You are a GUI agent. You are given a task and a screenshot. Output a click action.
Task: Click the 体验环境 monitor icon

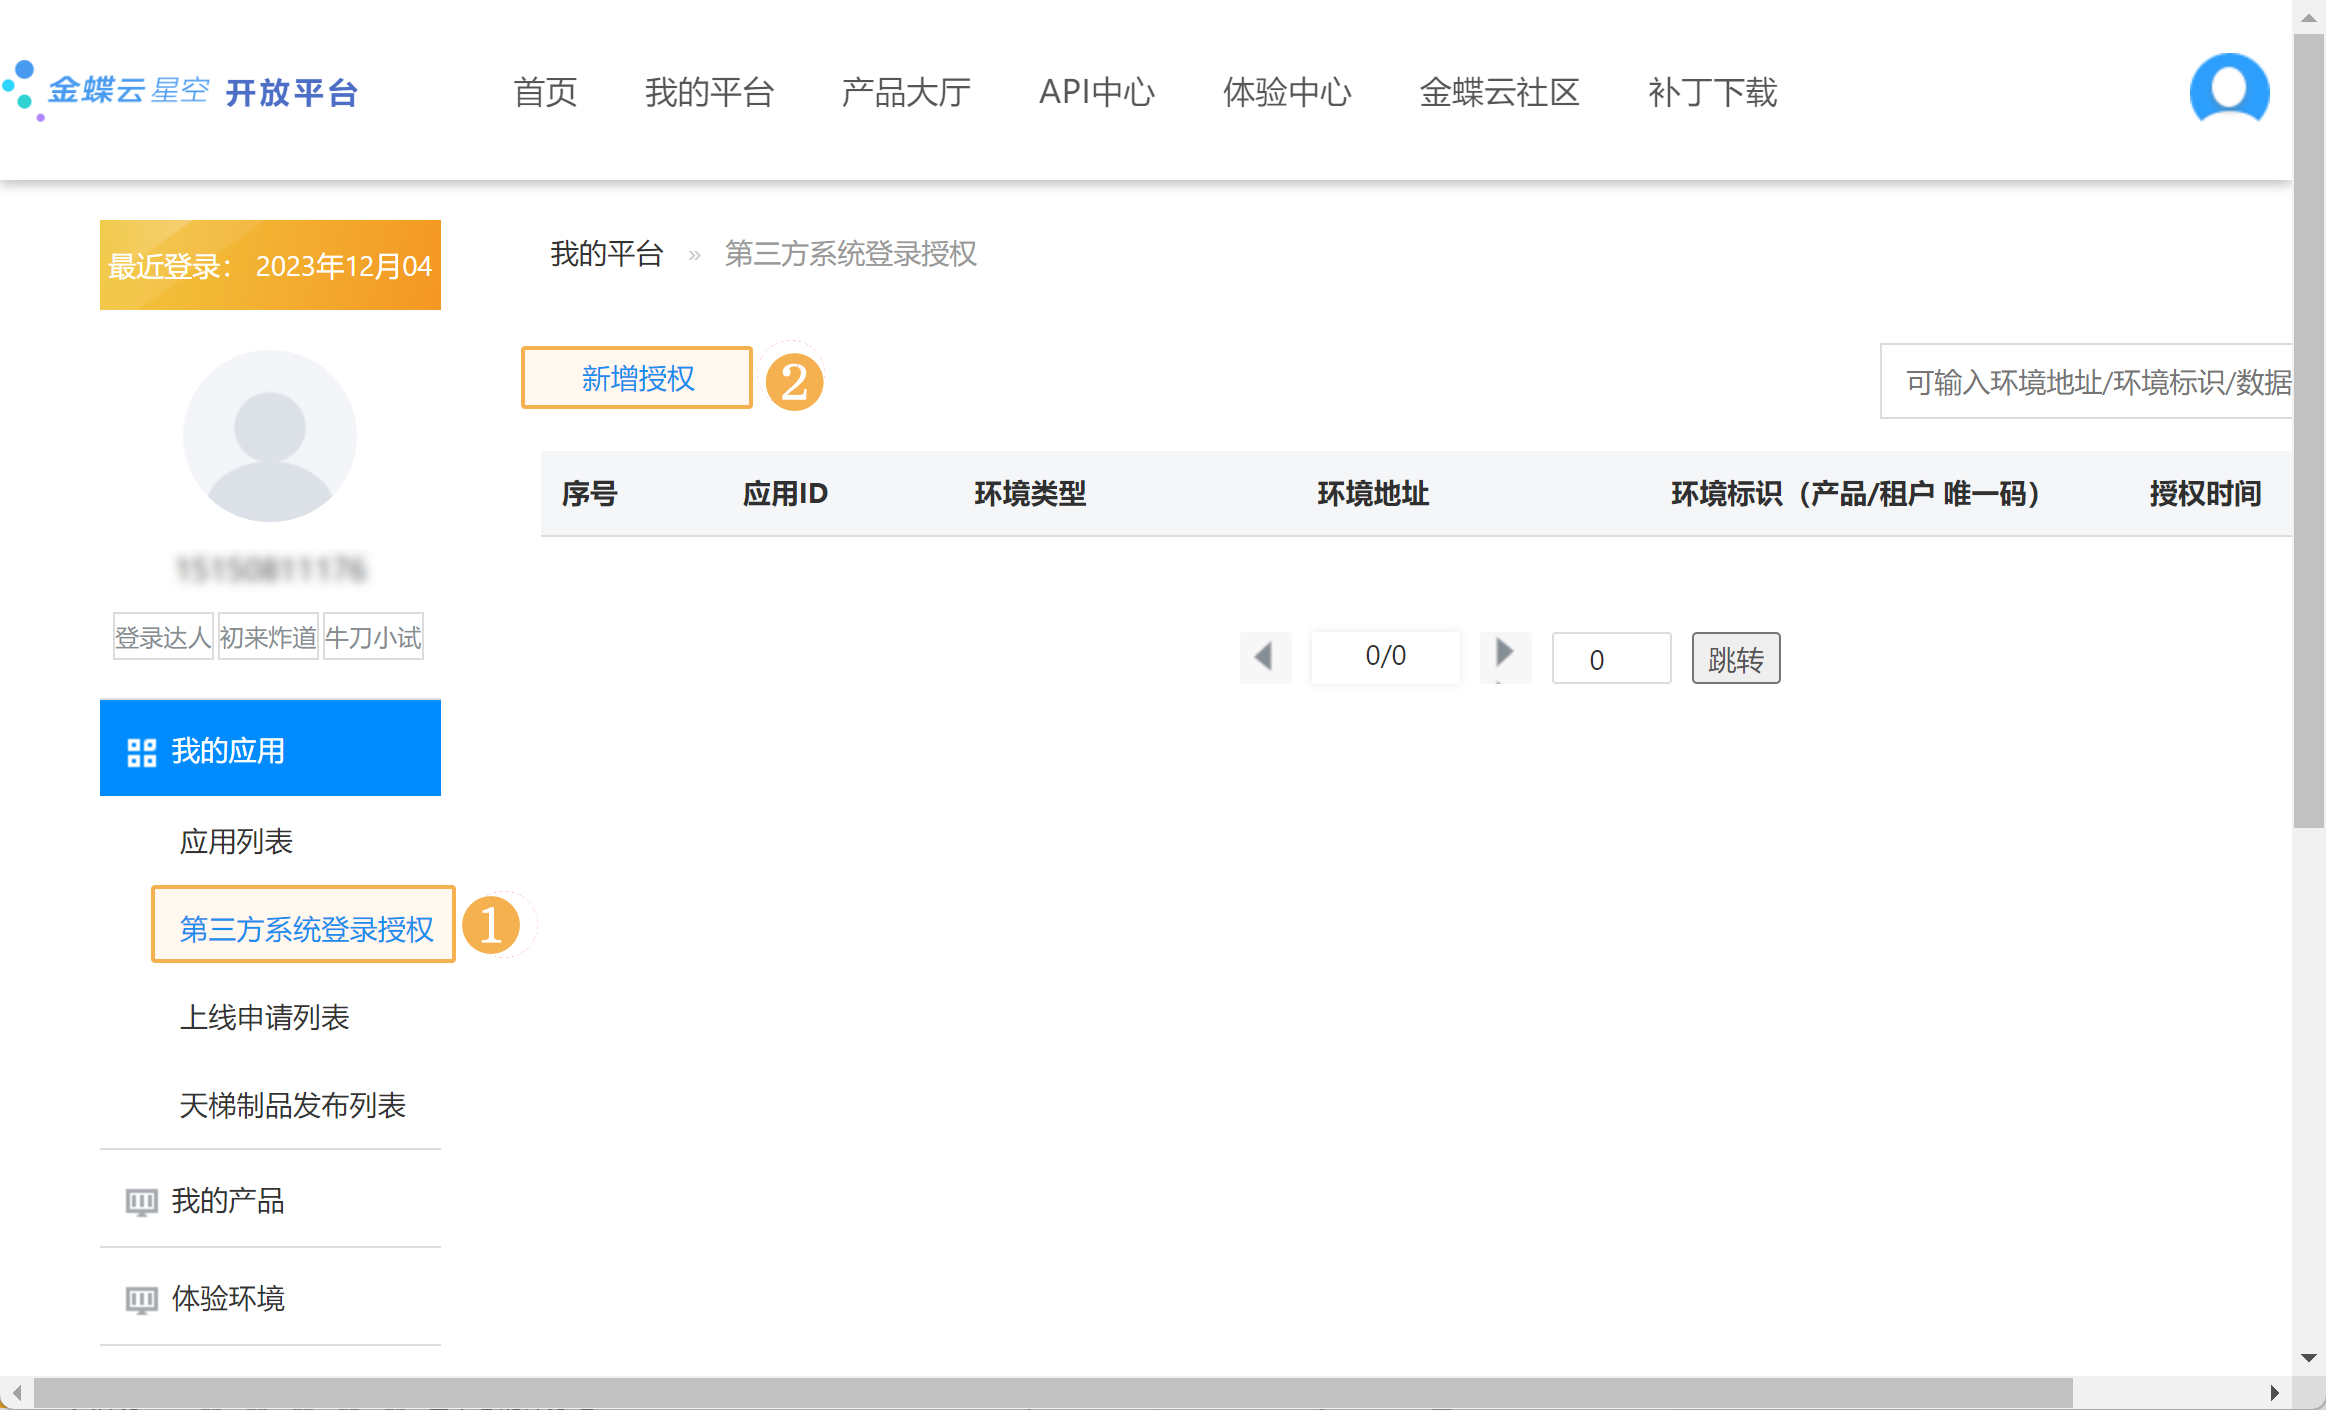click(x=141, y=1299)
